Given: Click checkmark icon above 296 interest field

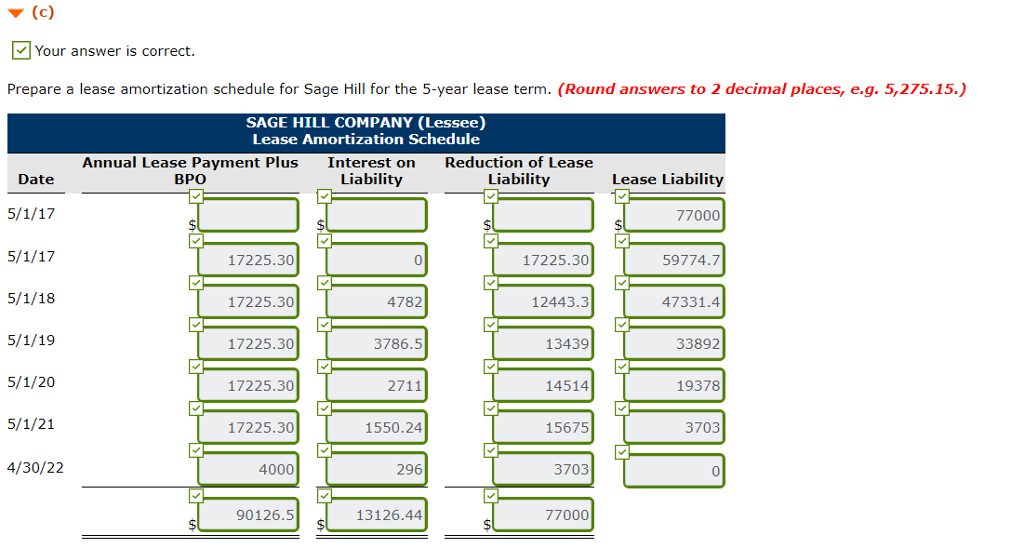Looking at the screenshot, I should (x=325, y=449).
